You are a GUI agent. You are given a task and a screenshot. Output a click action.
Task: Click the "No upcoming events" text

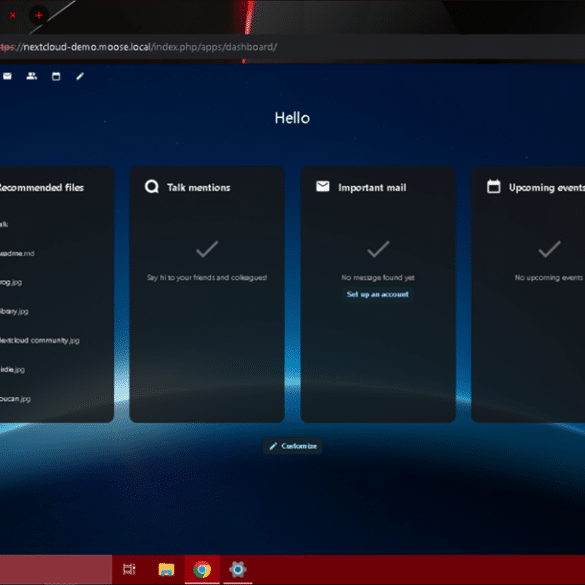[x=549, y=278]
